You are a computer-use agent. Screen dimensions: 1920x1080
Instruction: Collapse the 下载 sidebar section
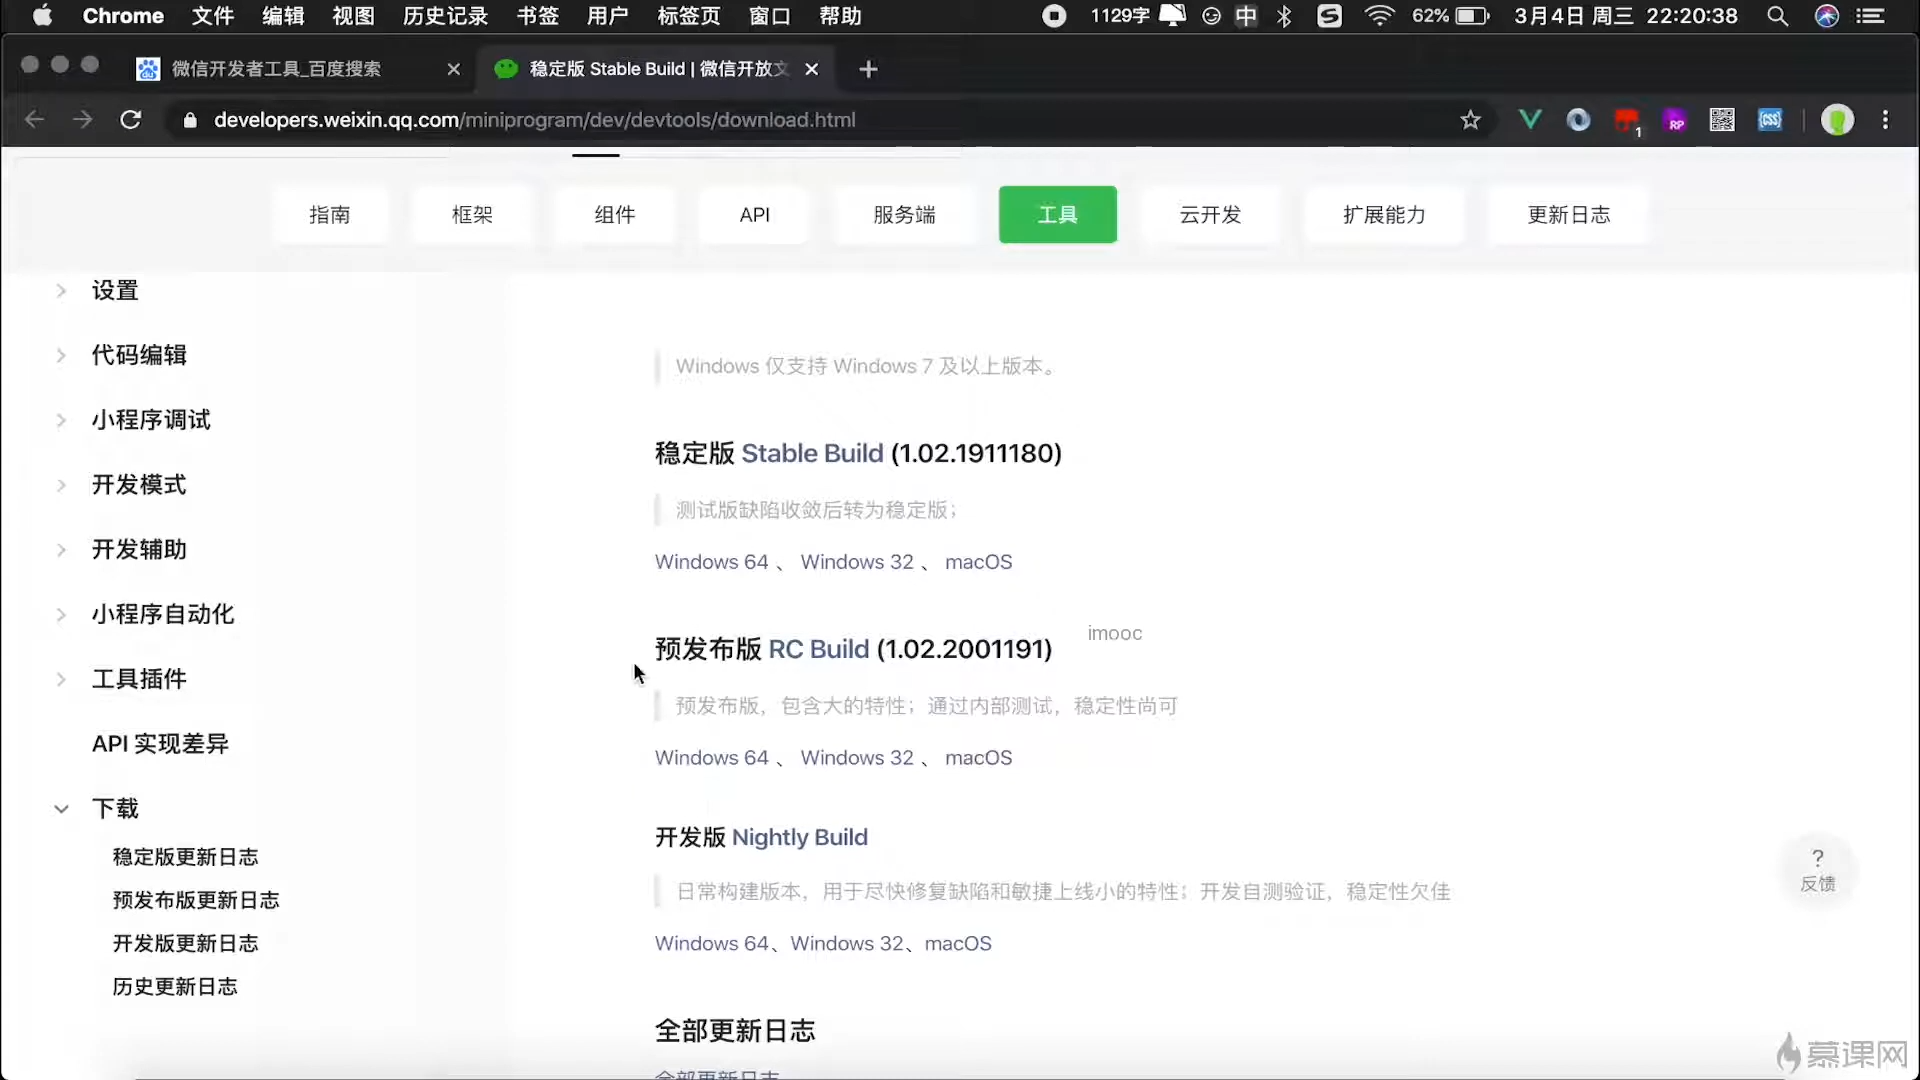pos(61,809)
